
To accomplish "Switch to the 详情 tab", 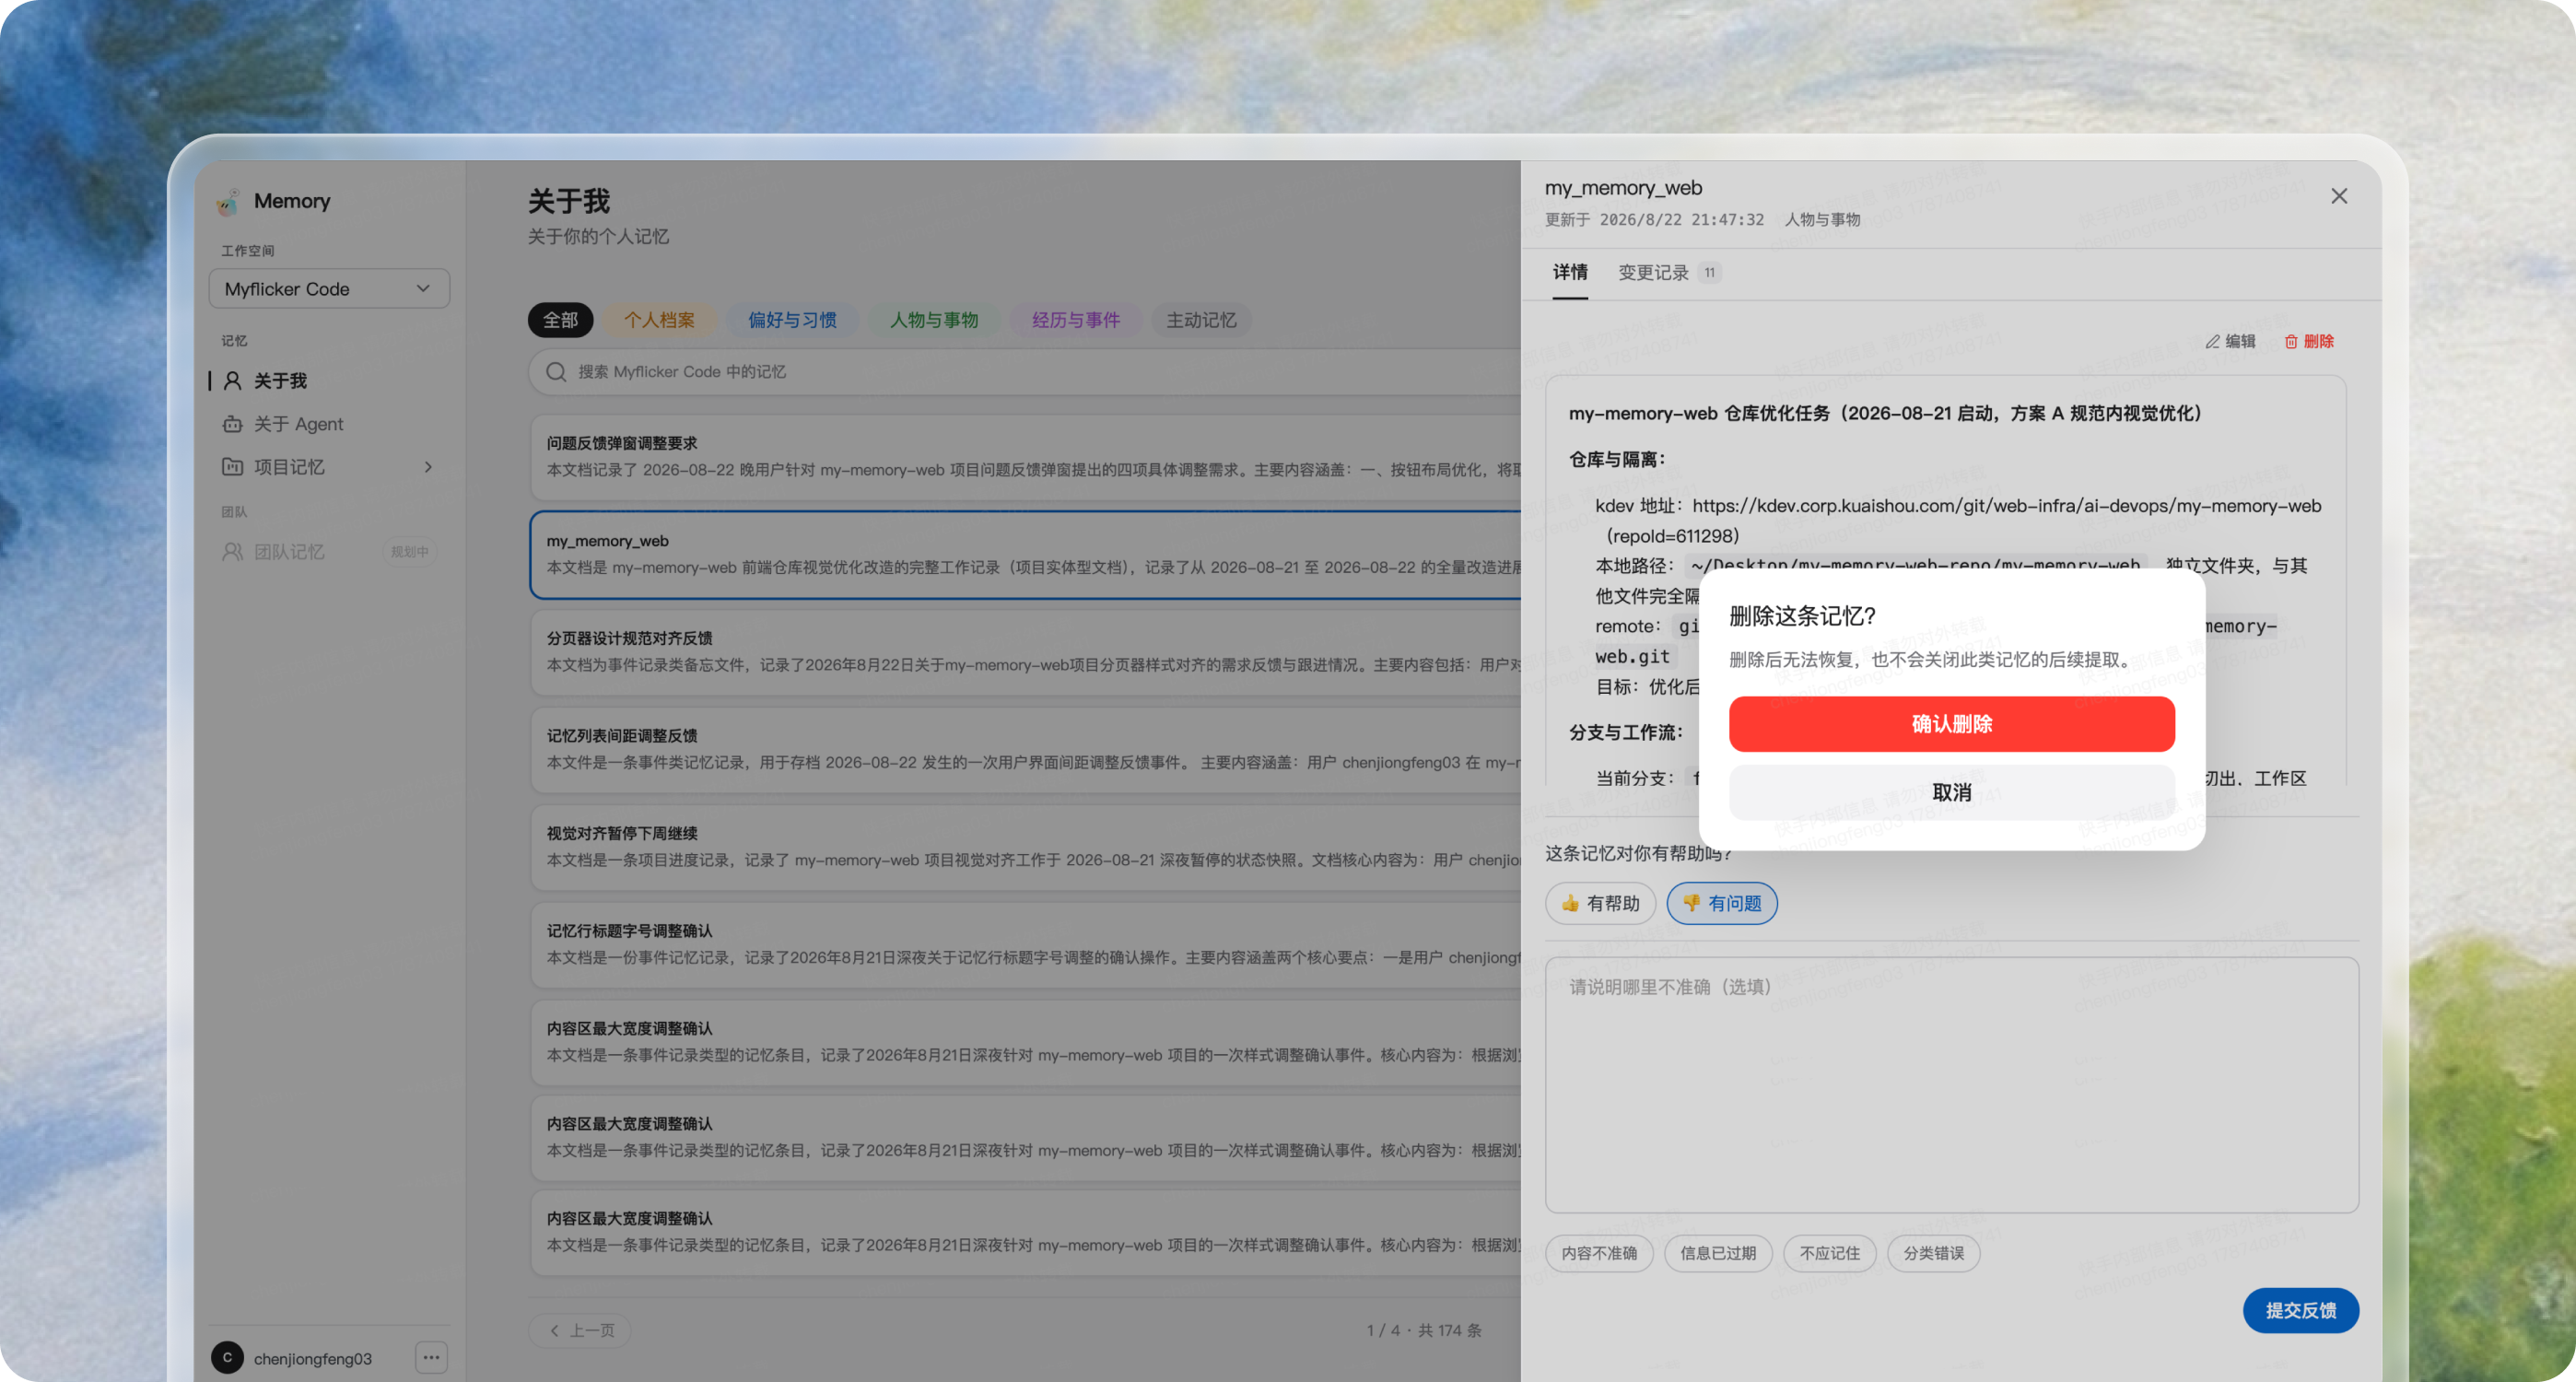I will 1570,272.
